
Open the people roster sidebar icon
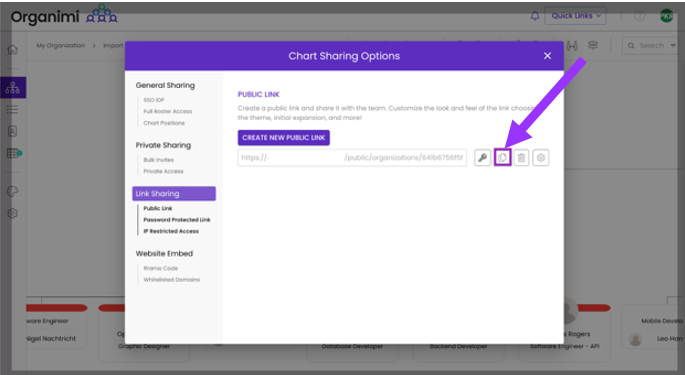coord(13,131)
